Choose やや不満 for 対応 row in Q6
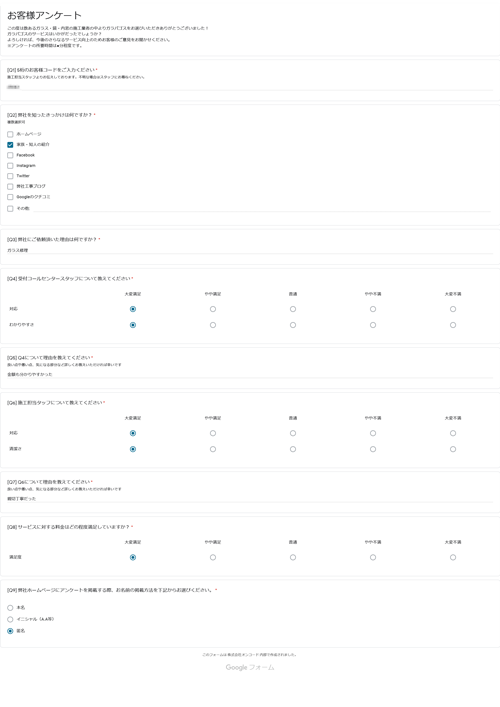This screenshot has height=707, width=500. tap(373, 433)
